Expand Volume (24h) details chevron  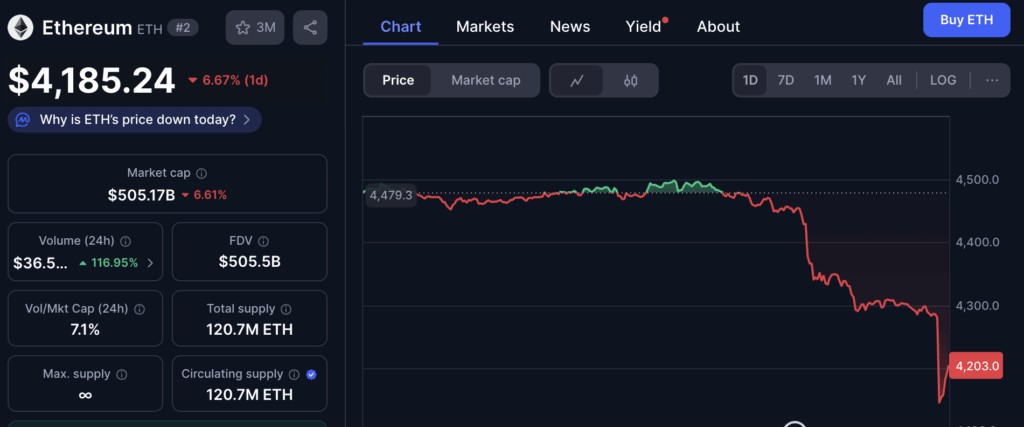point(151,263)
